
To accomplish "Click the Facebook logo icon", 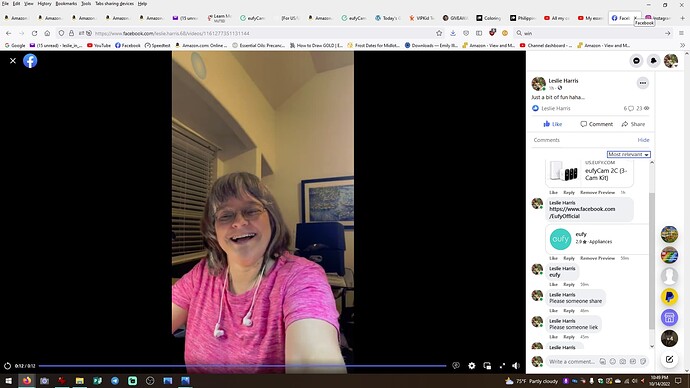I will point(30,61).
